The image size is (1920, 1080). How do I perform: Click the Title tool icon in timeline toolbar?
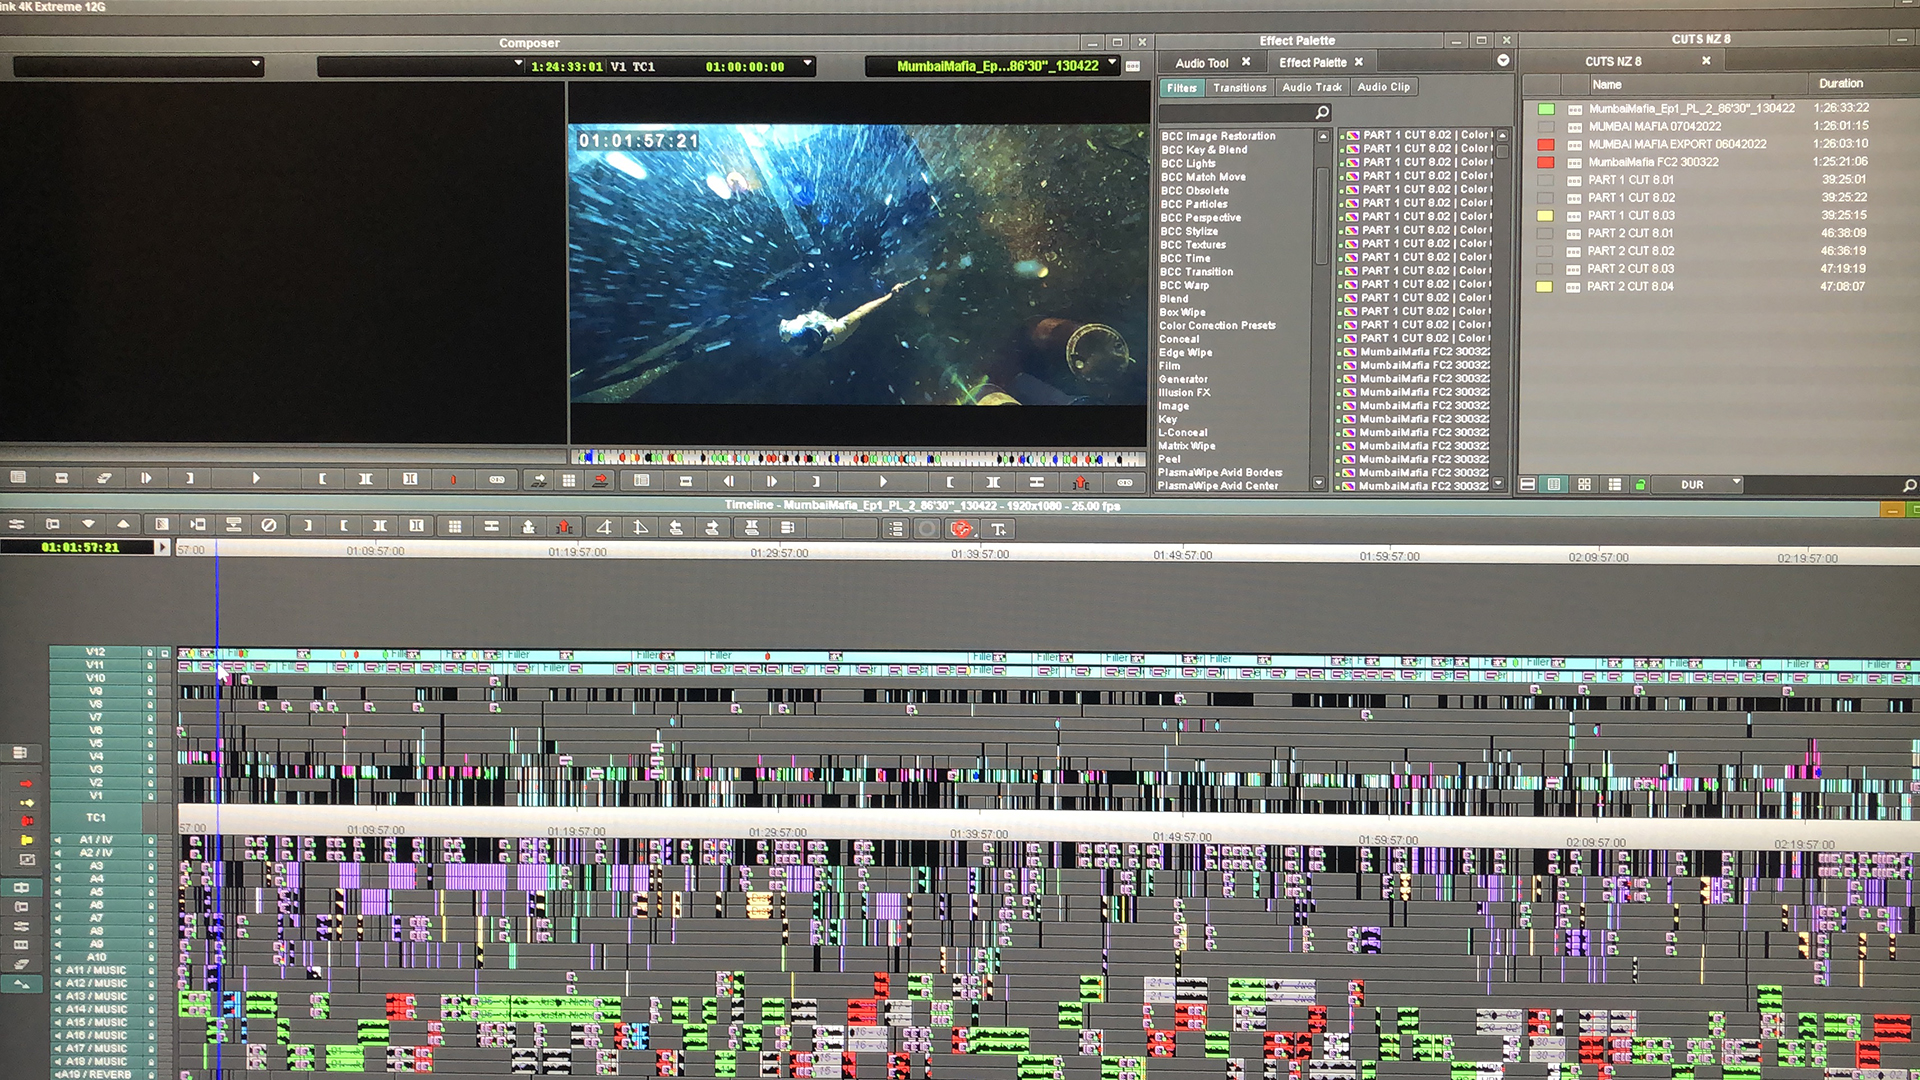point(998,528)
